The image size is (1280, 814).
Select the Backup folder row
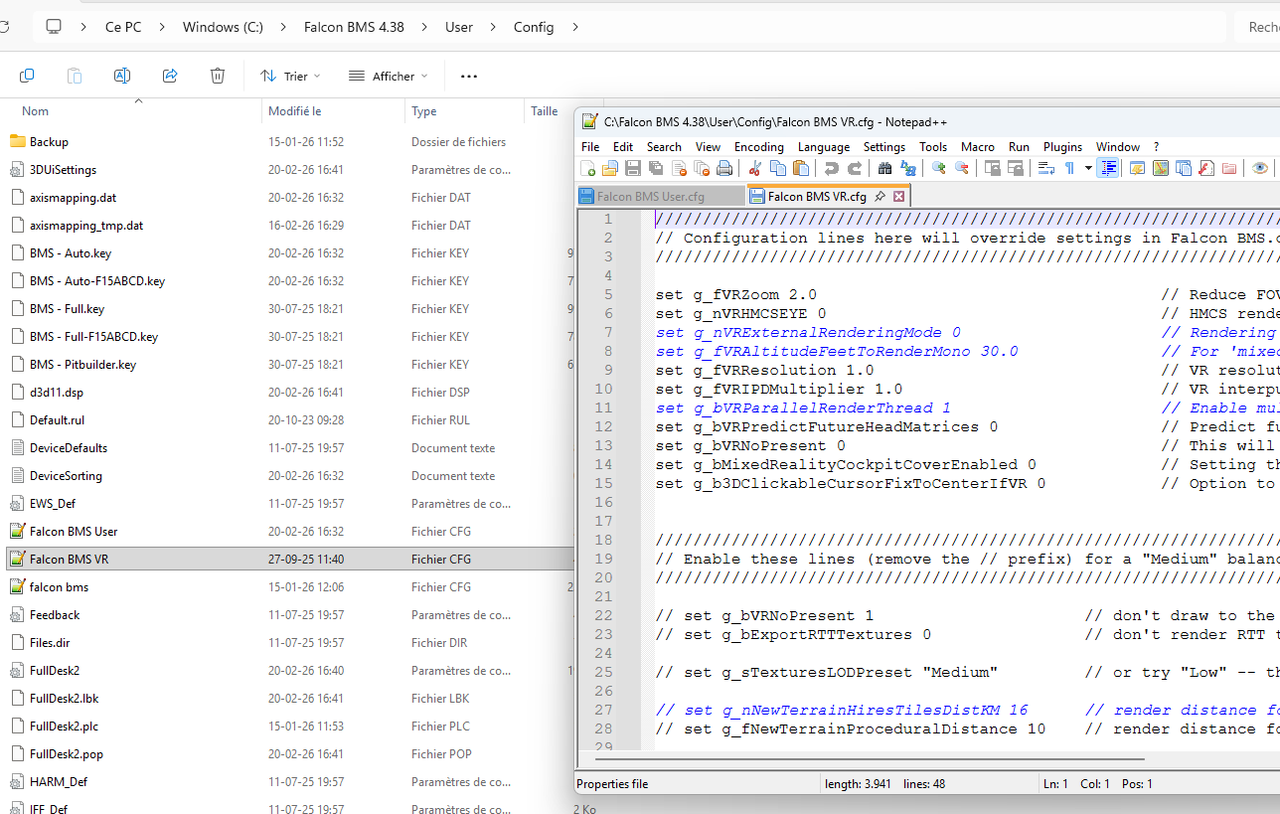(x=289, y=142)
